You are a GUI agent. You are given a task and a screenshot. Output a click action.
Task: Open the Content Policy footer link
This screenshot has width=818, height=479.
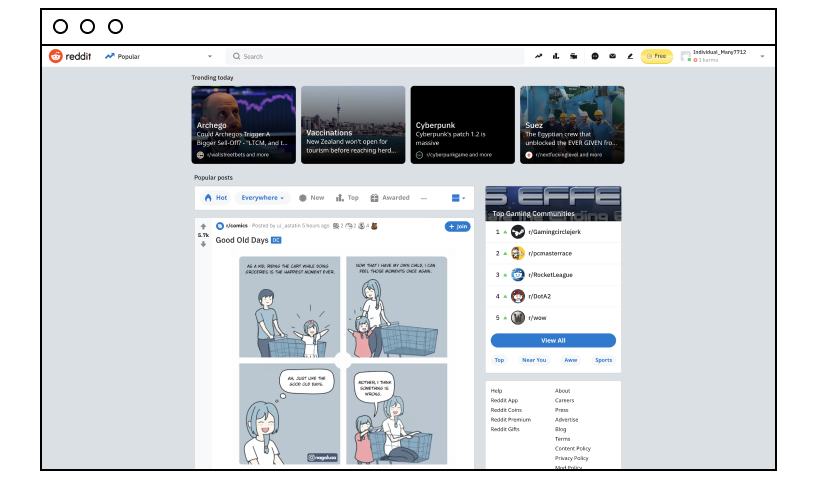(573, 448)
